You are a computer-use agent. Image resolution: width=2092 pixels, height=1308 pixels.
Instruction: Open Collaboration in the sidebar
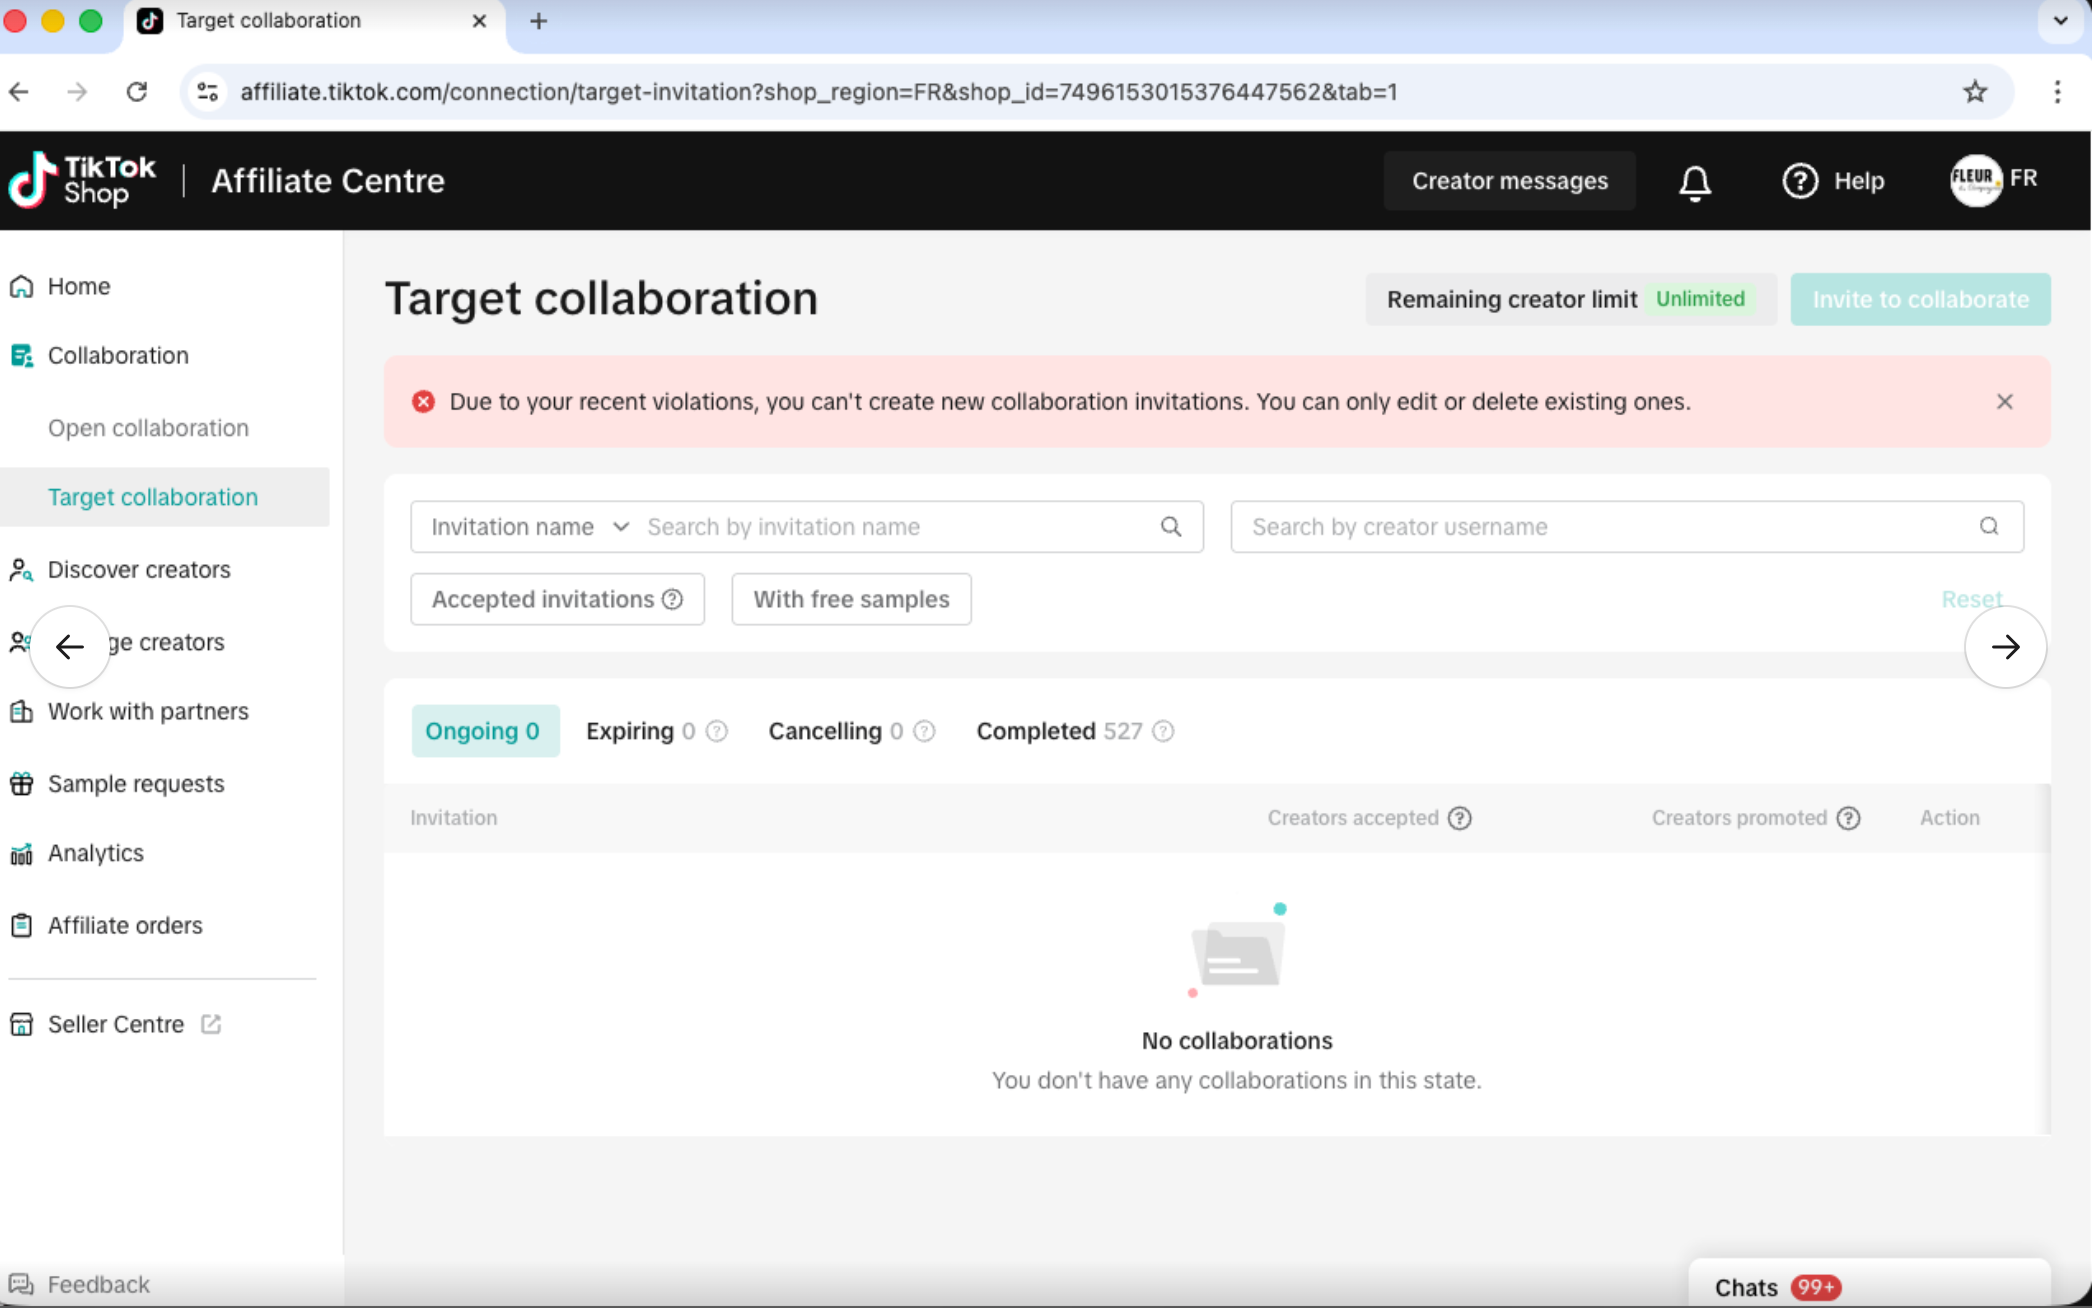pyautogui.click(x=118, y=356)
